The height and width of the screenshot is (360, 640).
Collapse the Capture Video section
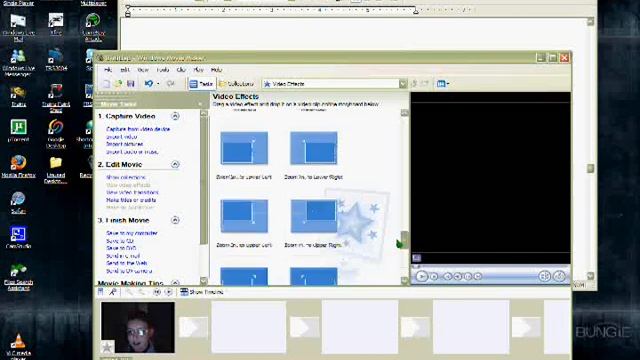coord(175,116)
